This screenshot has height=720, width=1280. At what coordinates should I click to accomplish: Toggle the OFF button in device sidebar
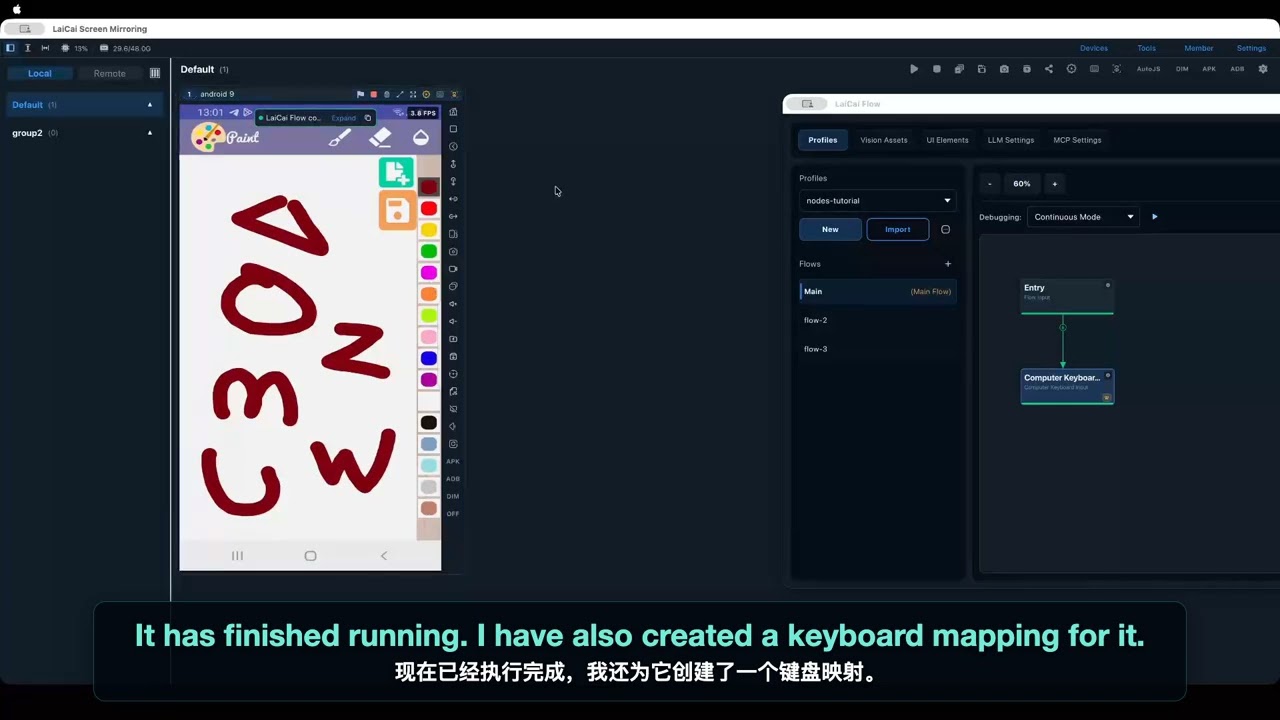click(453, 514)
